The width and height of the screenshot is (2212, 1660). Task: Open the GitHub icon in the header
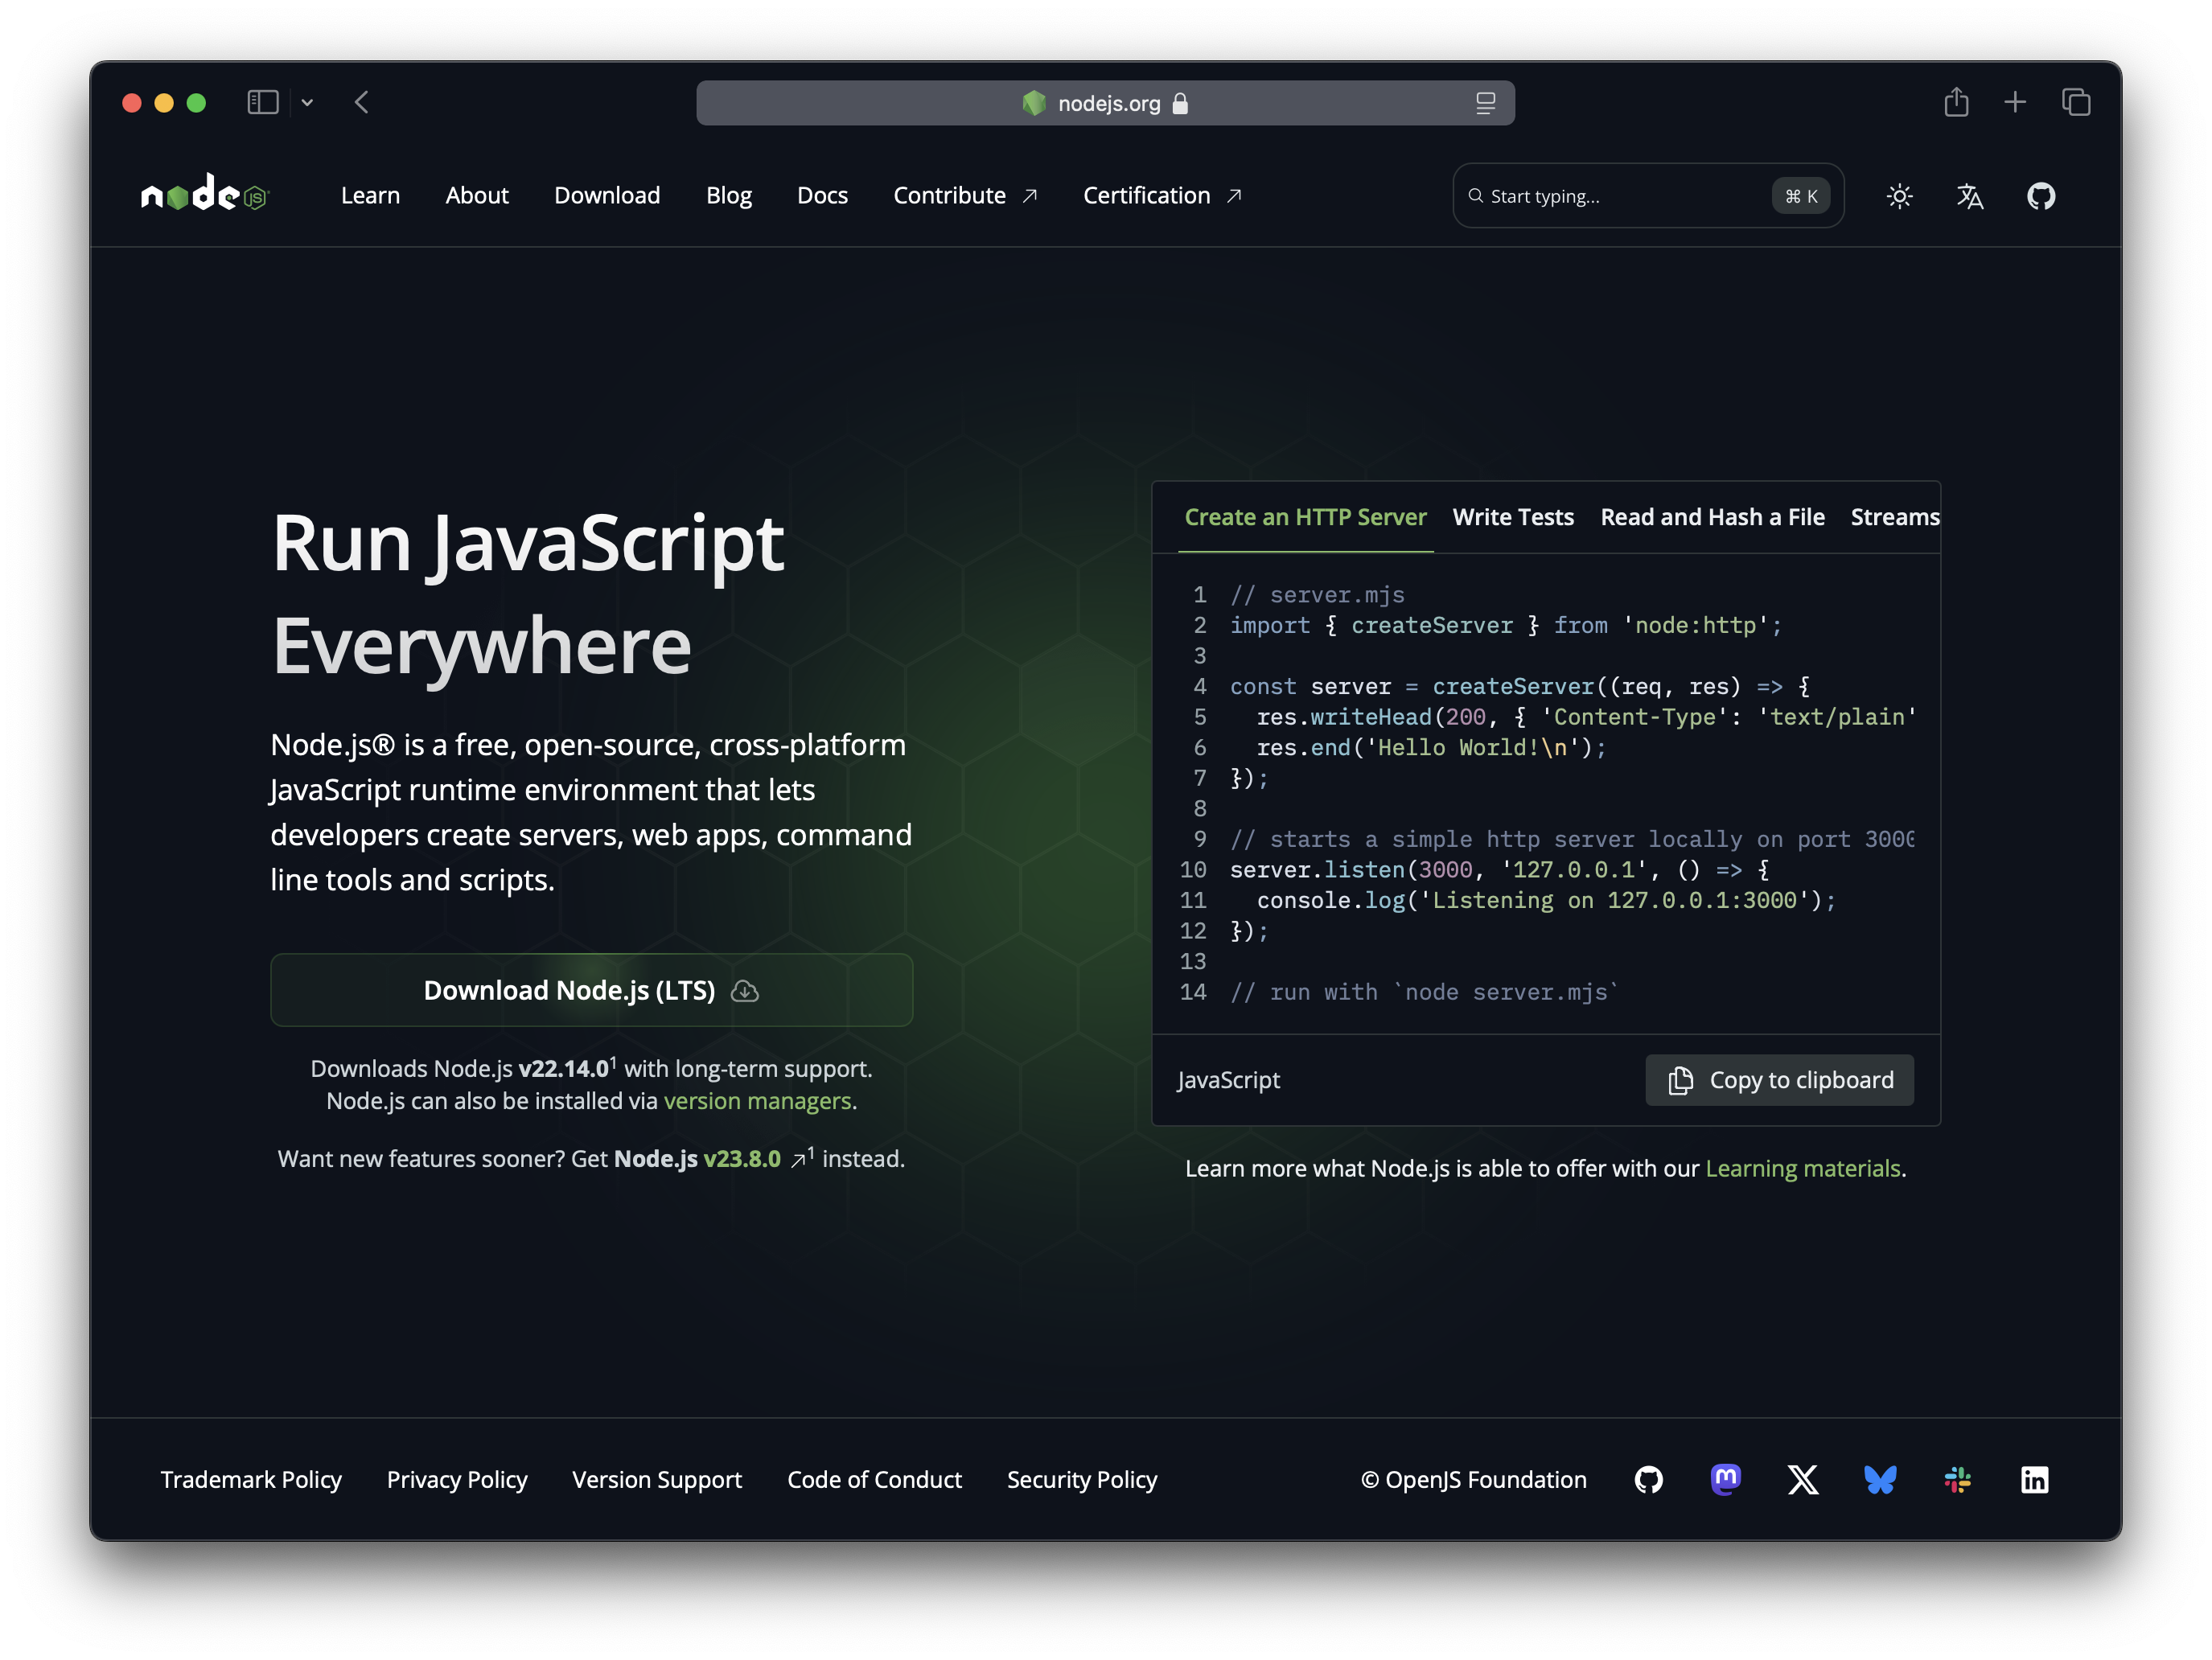2040,196
